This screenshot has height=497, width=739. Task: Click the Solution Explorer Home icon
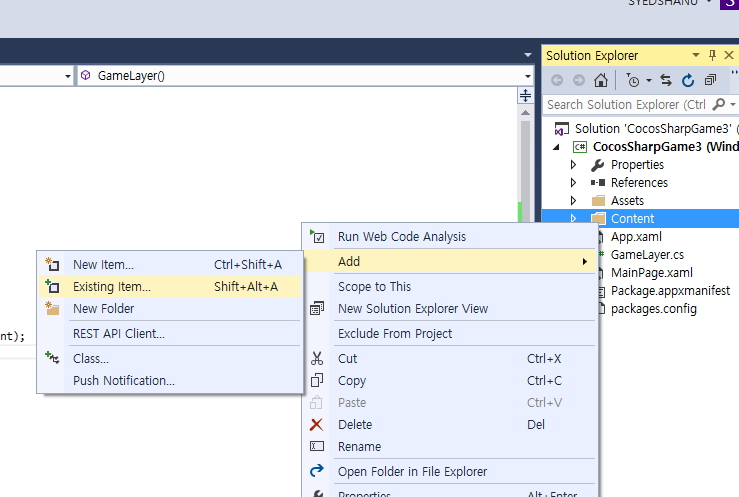coord(600,80)
